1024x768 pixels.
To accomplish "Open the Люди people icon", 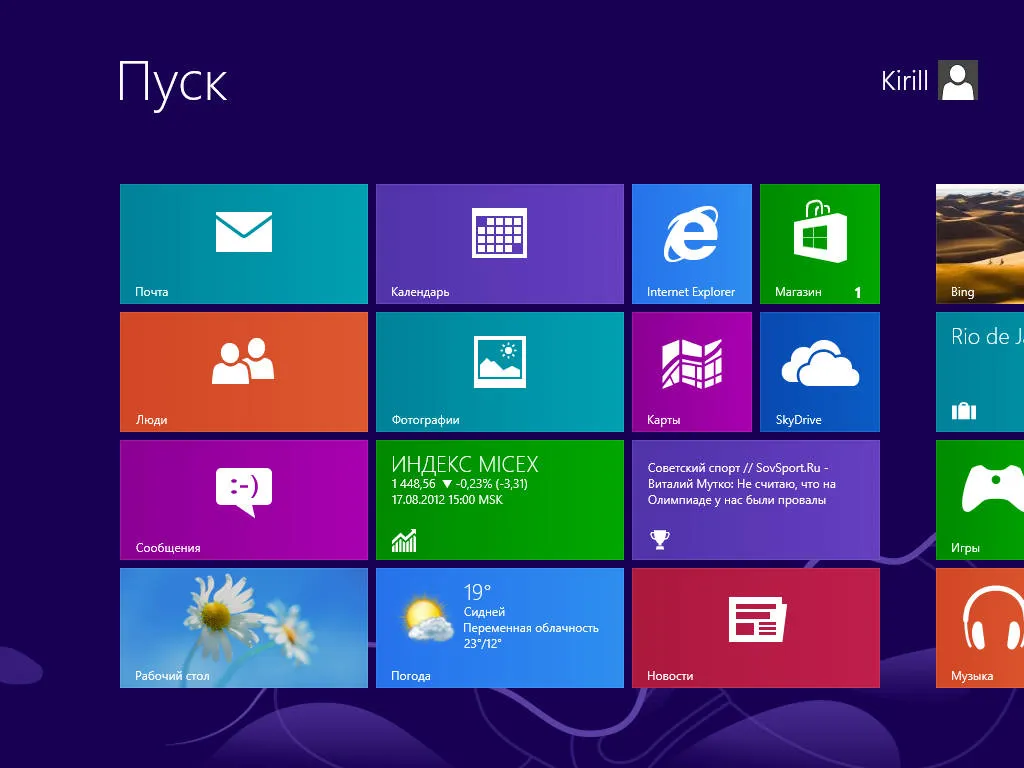I will (x=243, y=360).
